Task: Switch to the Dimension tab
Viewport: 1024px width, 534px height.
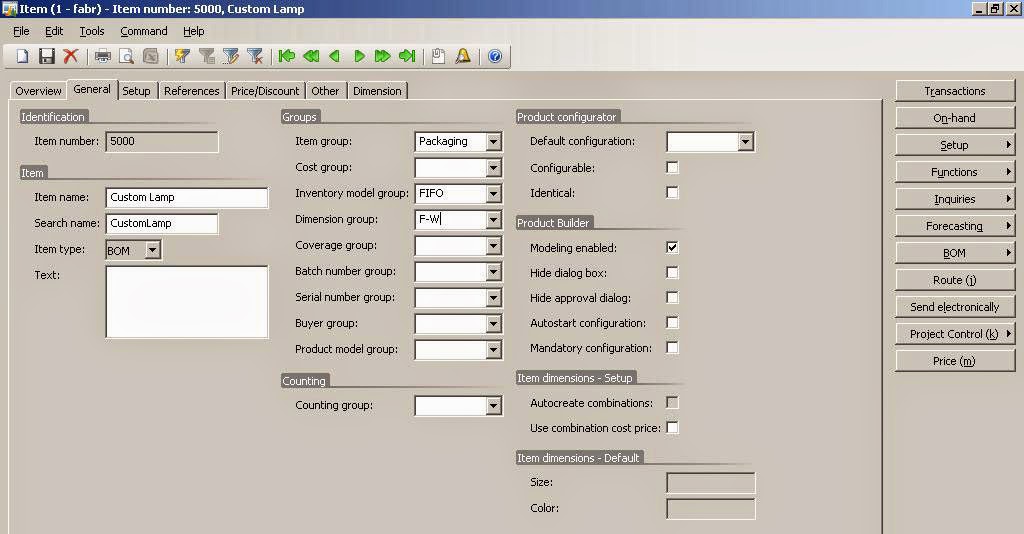Action: [377, 91]
